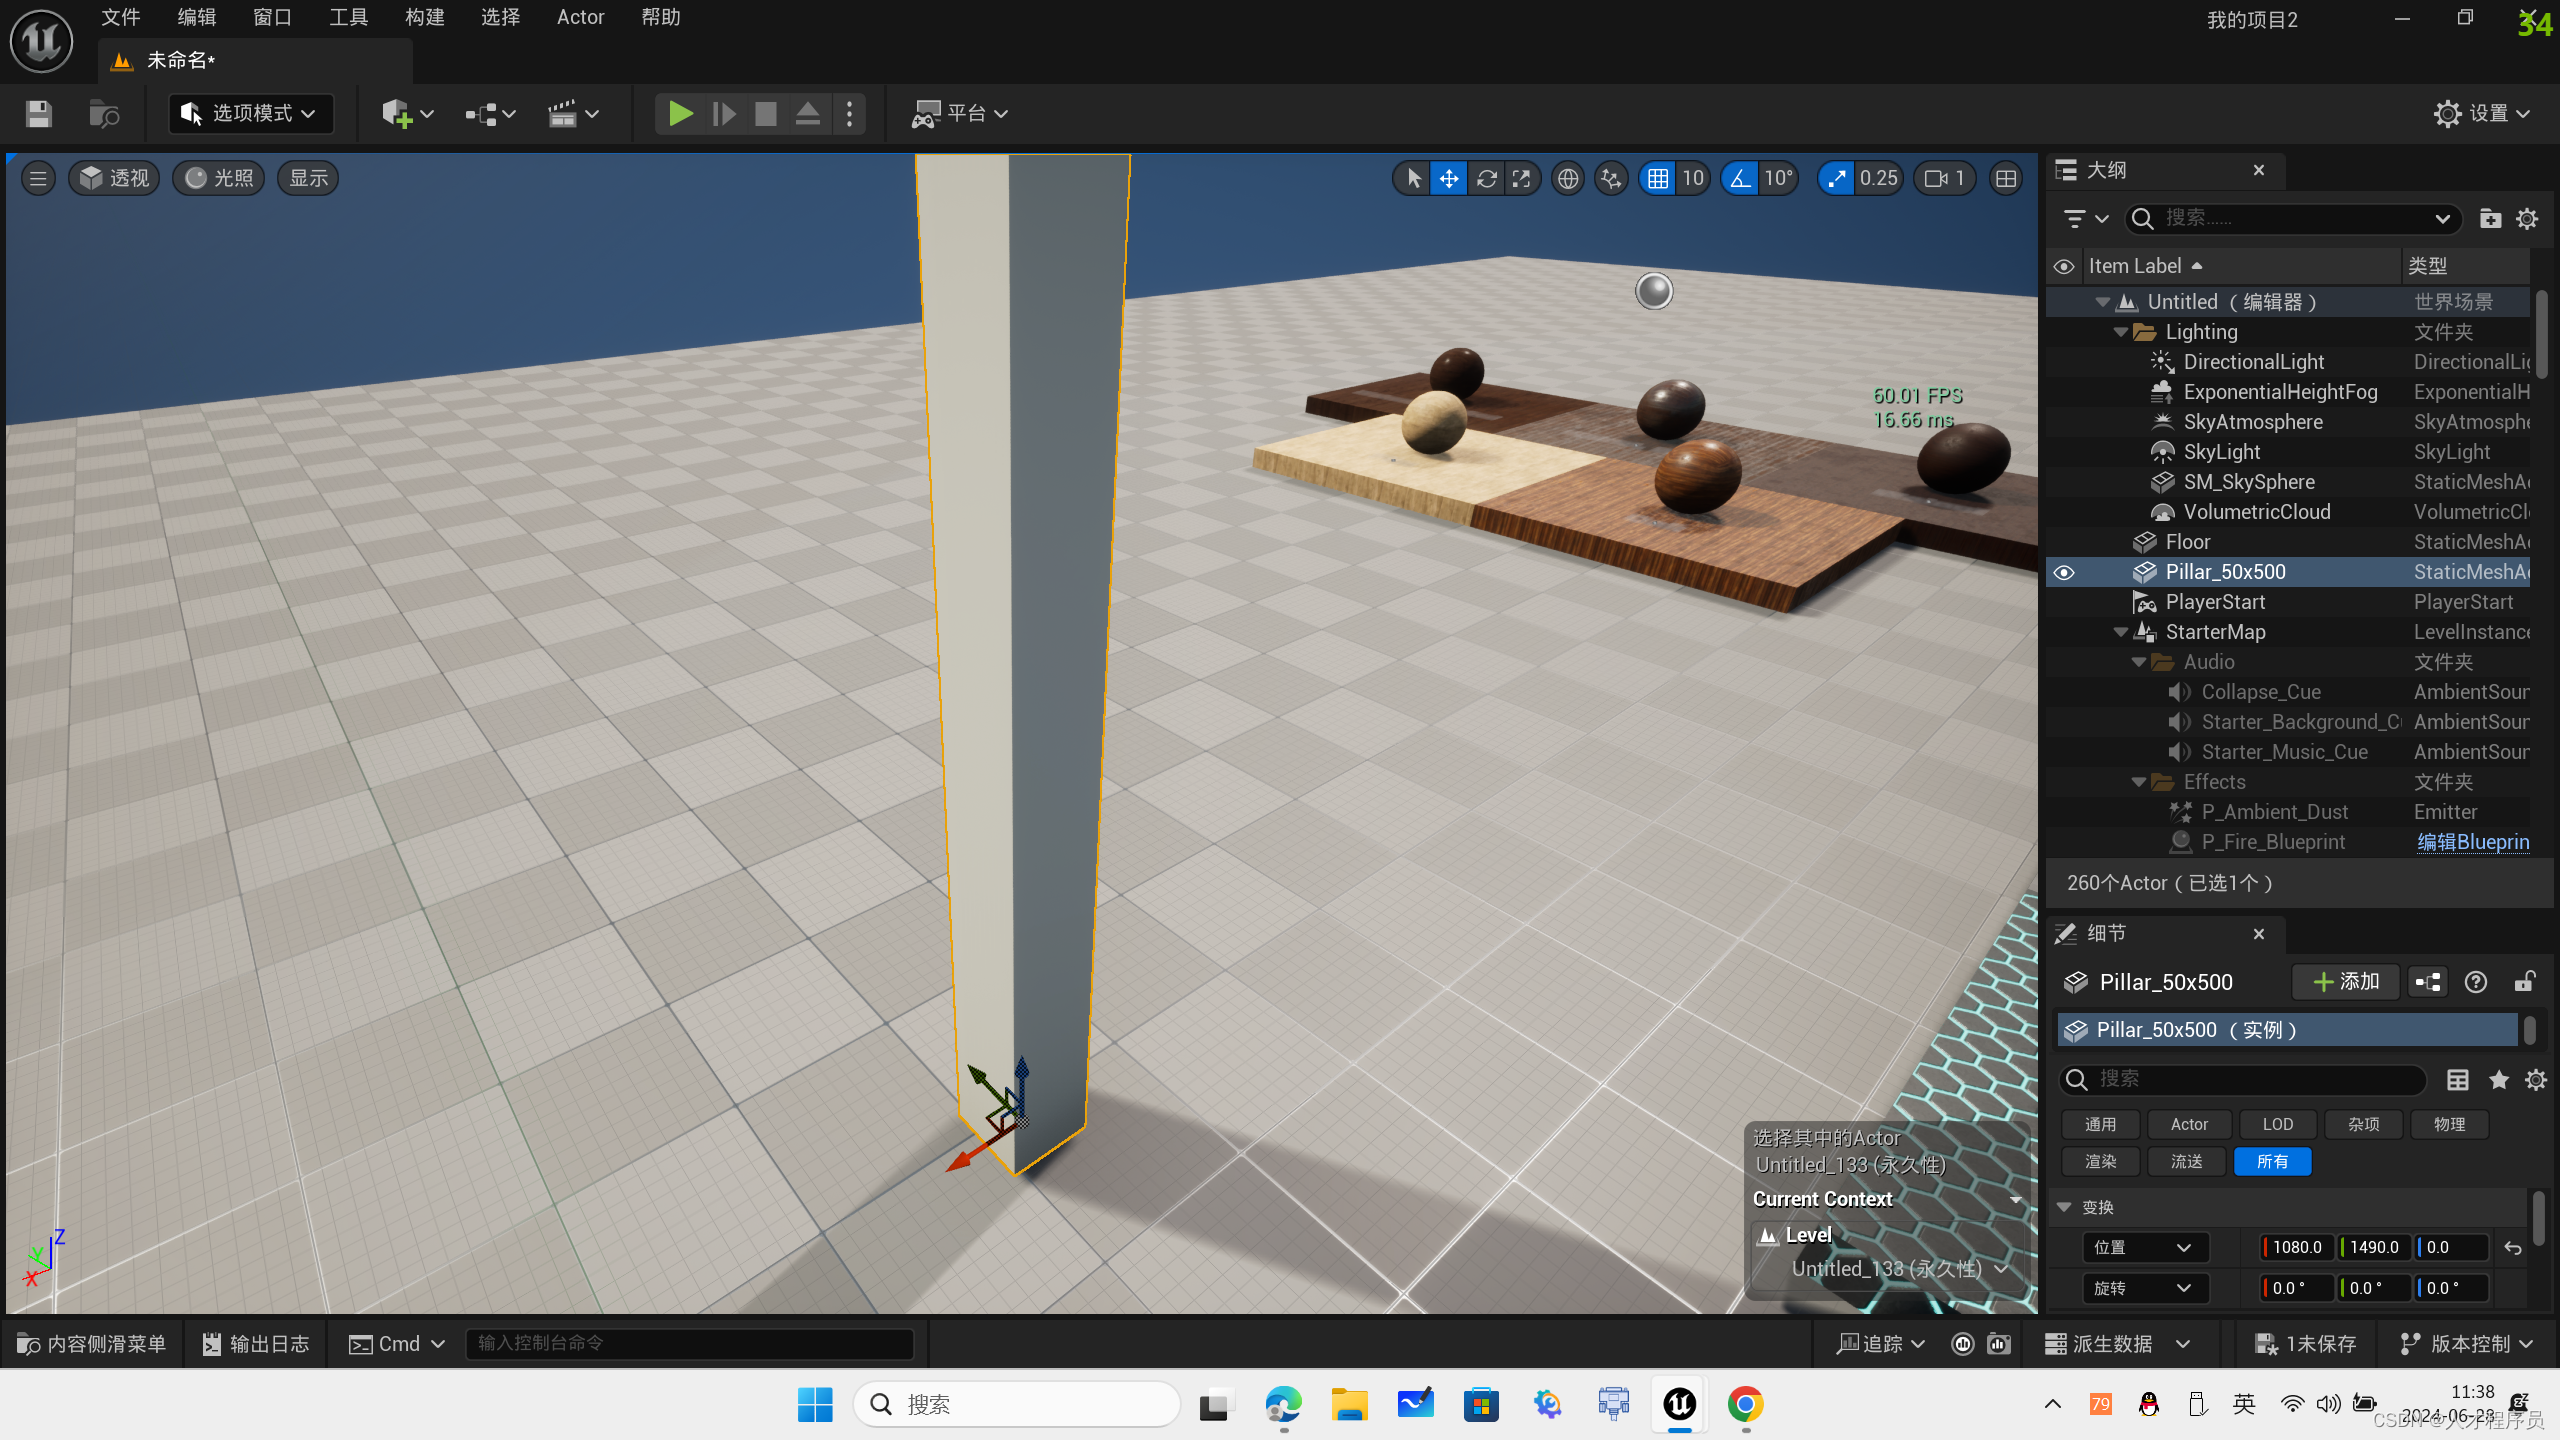Screen dimensions: 2560x1440
Task: Hide Pillar_50x500 with eye icon
Action: (2064, 572)
